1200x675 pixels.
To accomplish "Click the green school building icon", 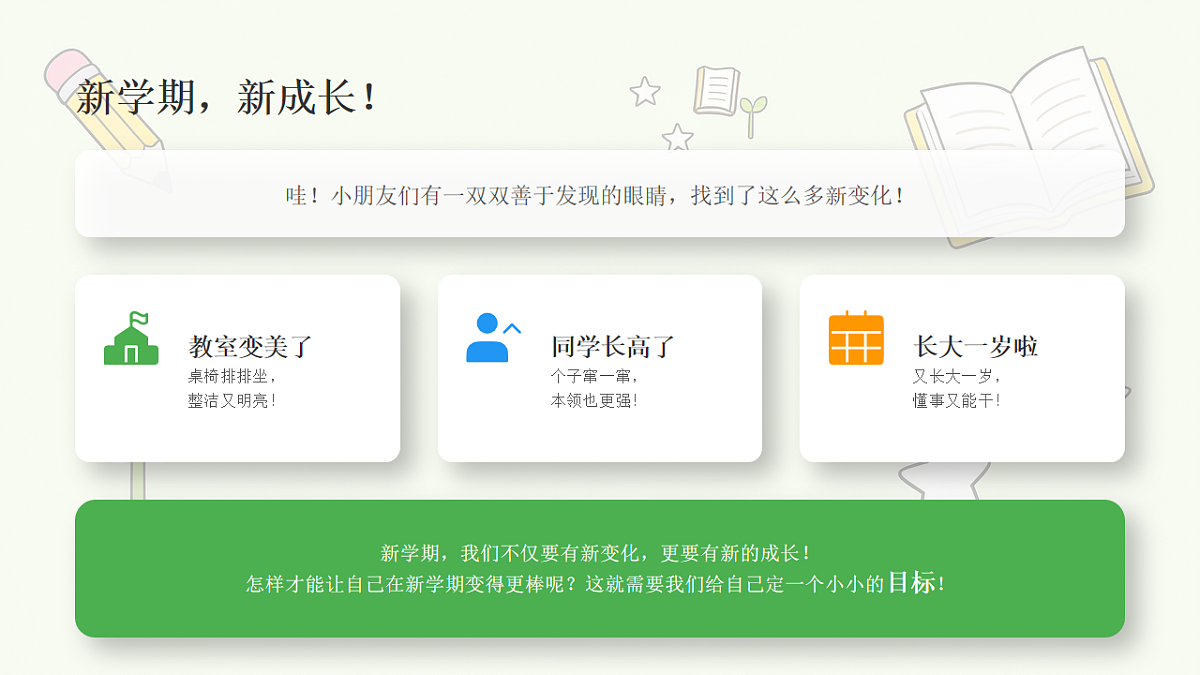I will tap(131, 338).
